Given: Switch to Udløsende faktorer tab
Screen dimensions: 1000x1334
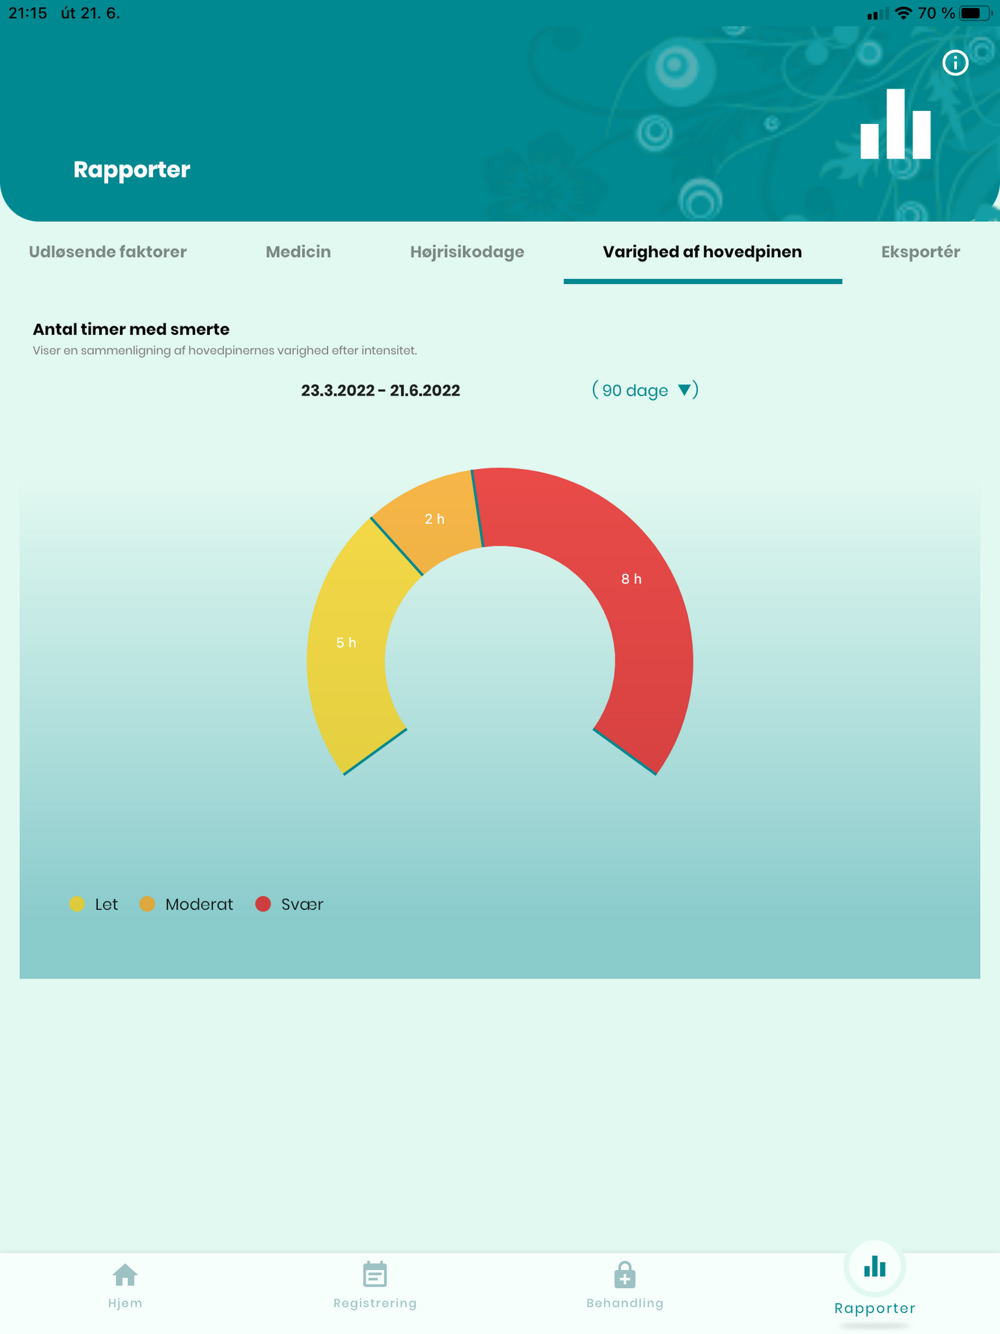Looking at the screenshot, I should coord(108,252).
